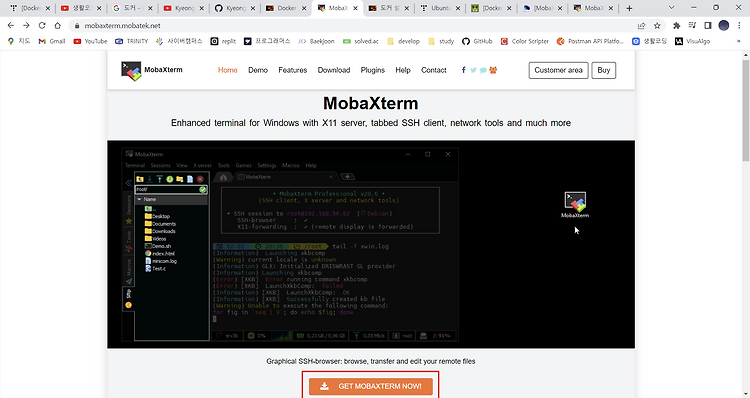The width and height of the screenshot is (750, 398).
Task: Close the Ubuntu browser tab
Action: click(458, 8)
